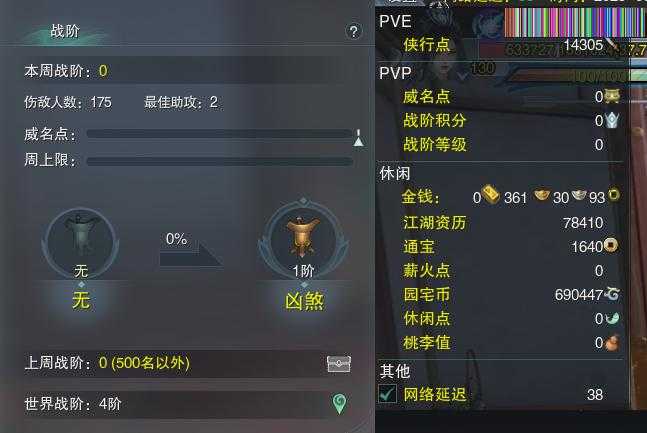Screen dimensions: 647x433
Task: Open the help question mark icon
Action: pos(354,31)
